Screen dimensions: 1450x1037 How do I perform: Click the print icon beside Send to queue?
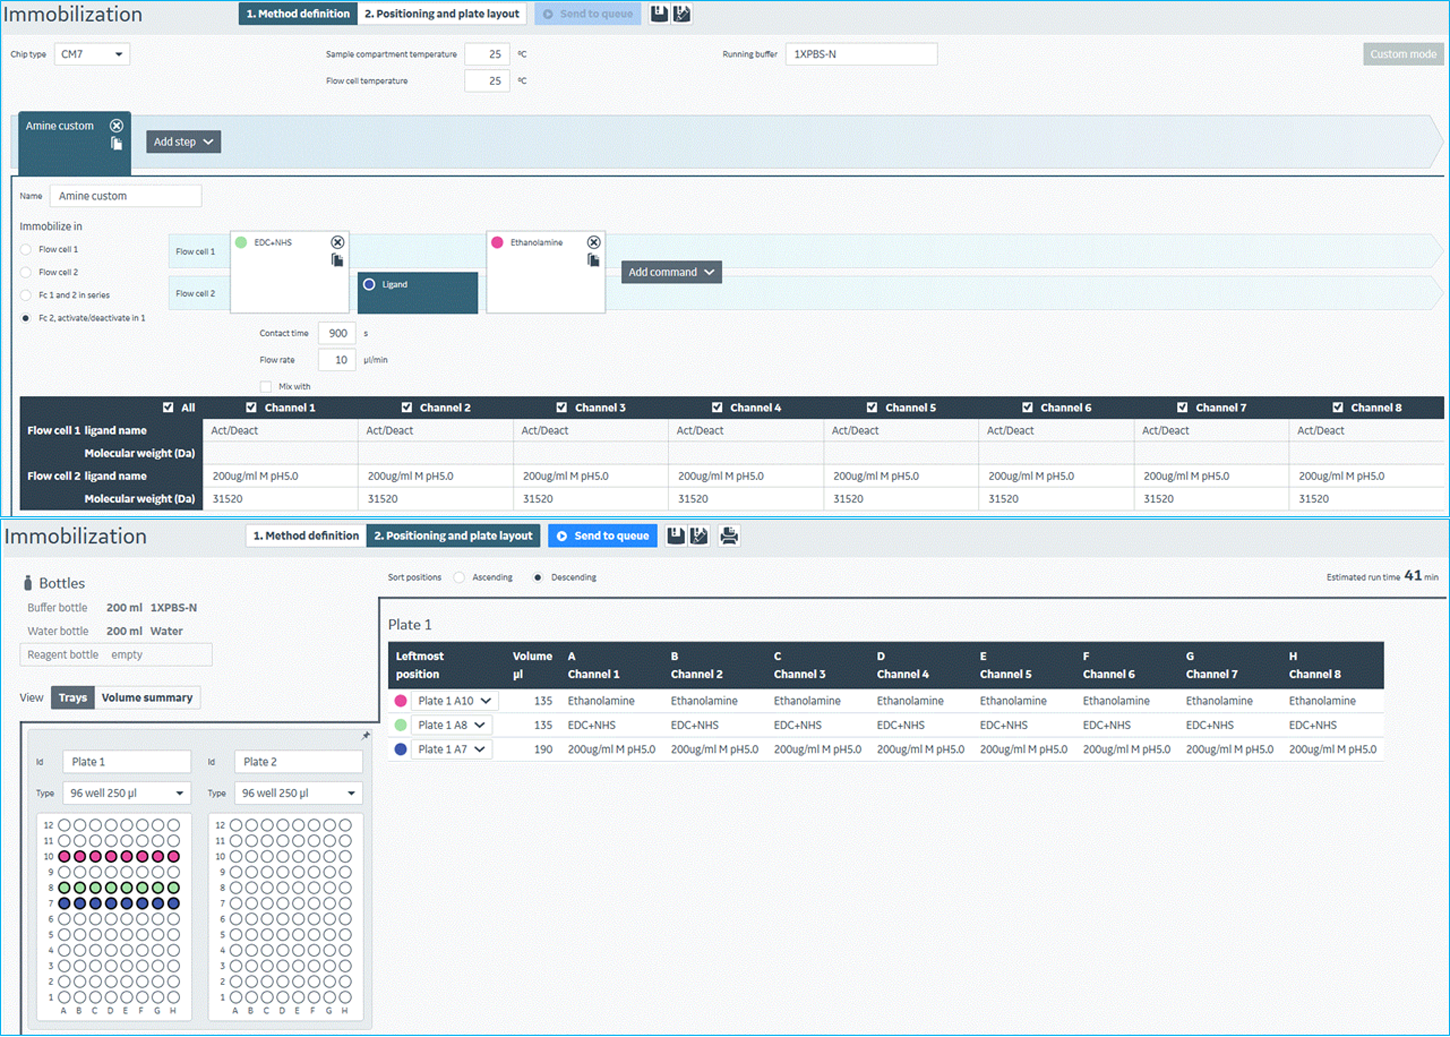click(x=729, y=536)
